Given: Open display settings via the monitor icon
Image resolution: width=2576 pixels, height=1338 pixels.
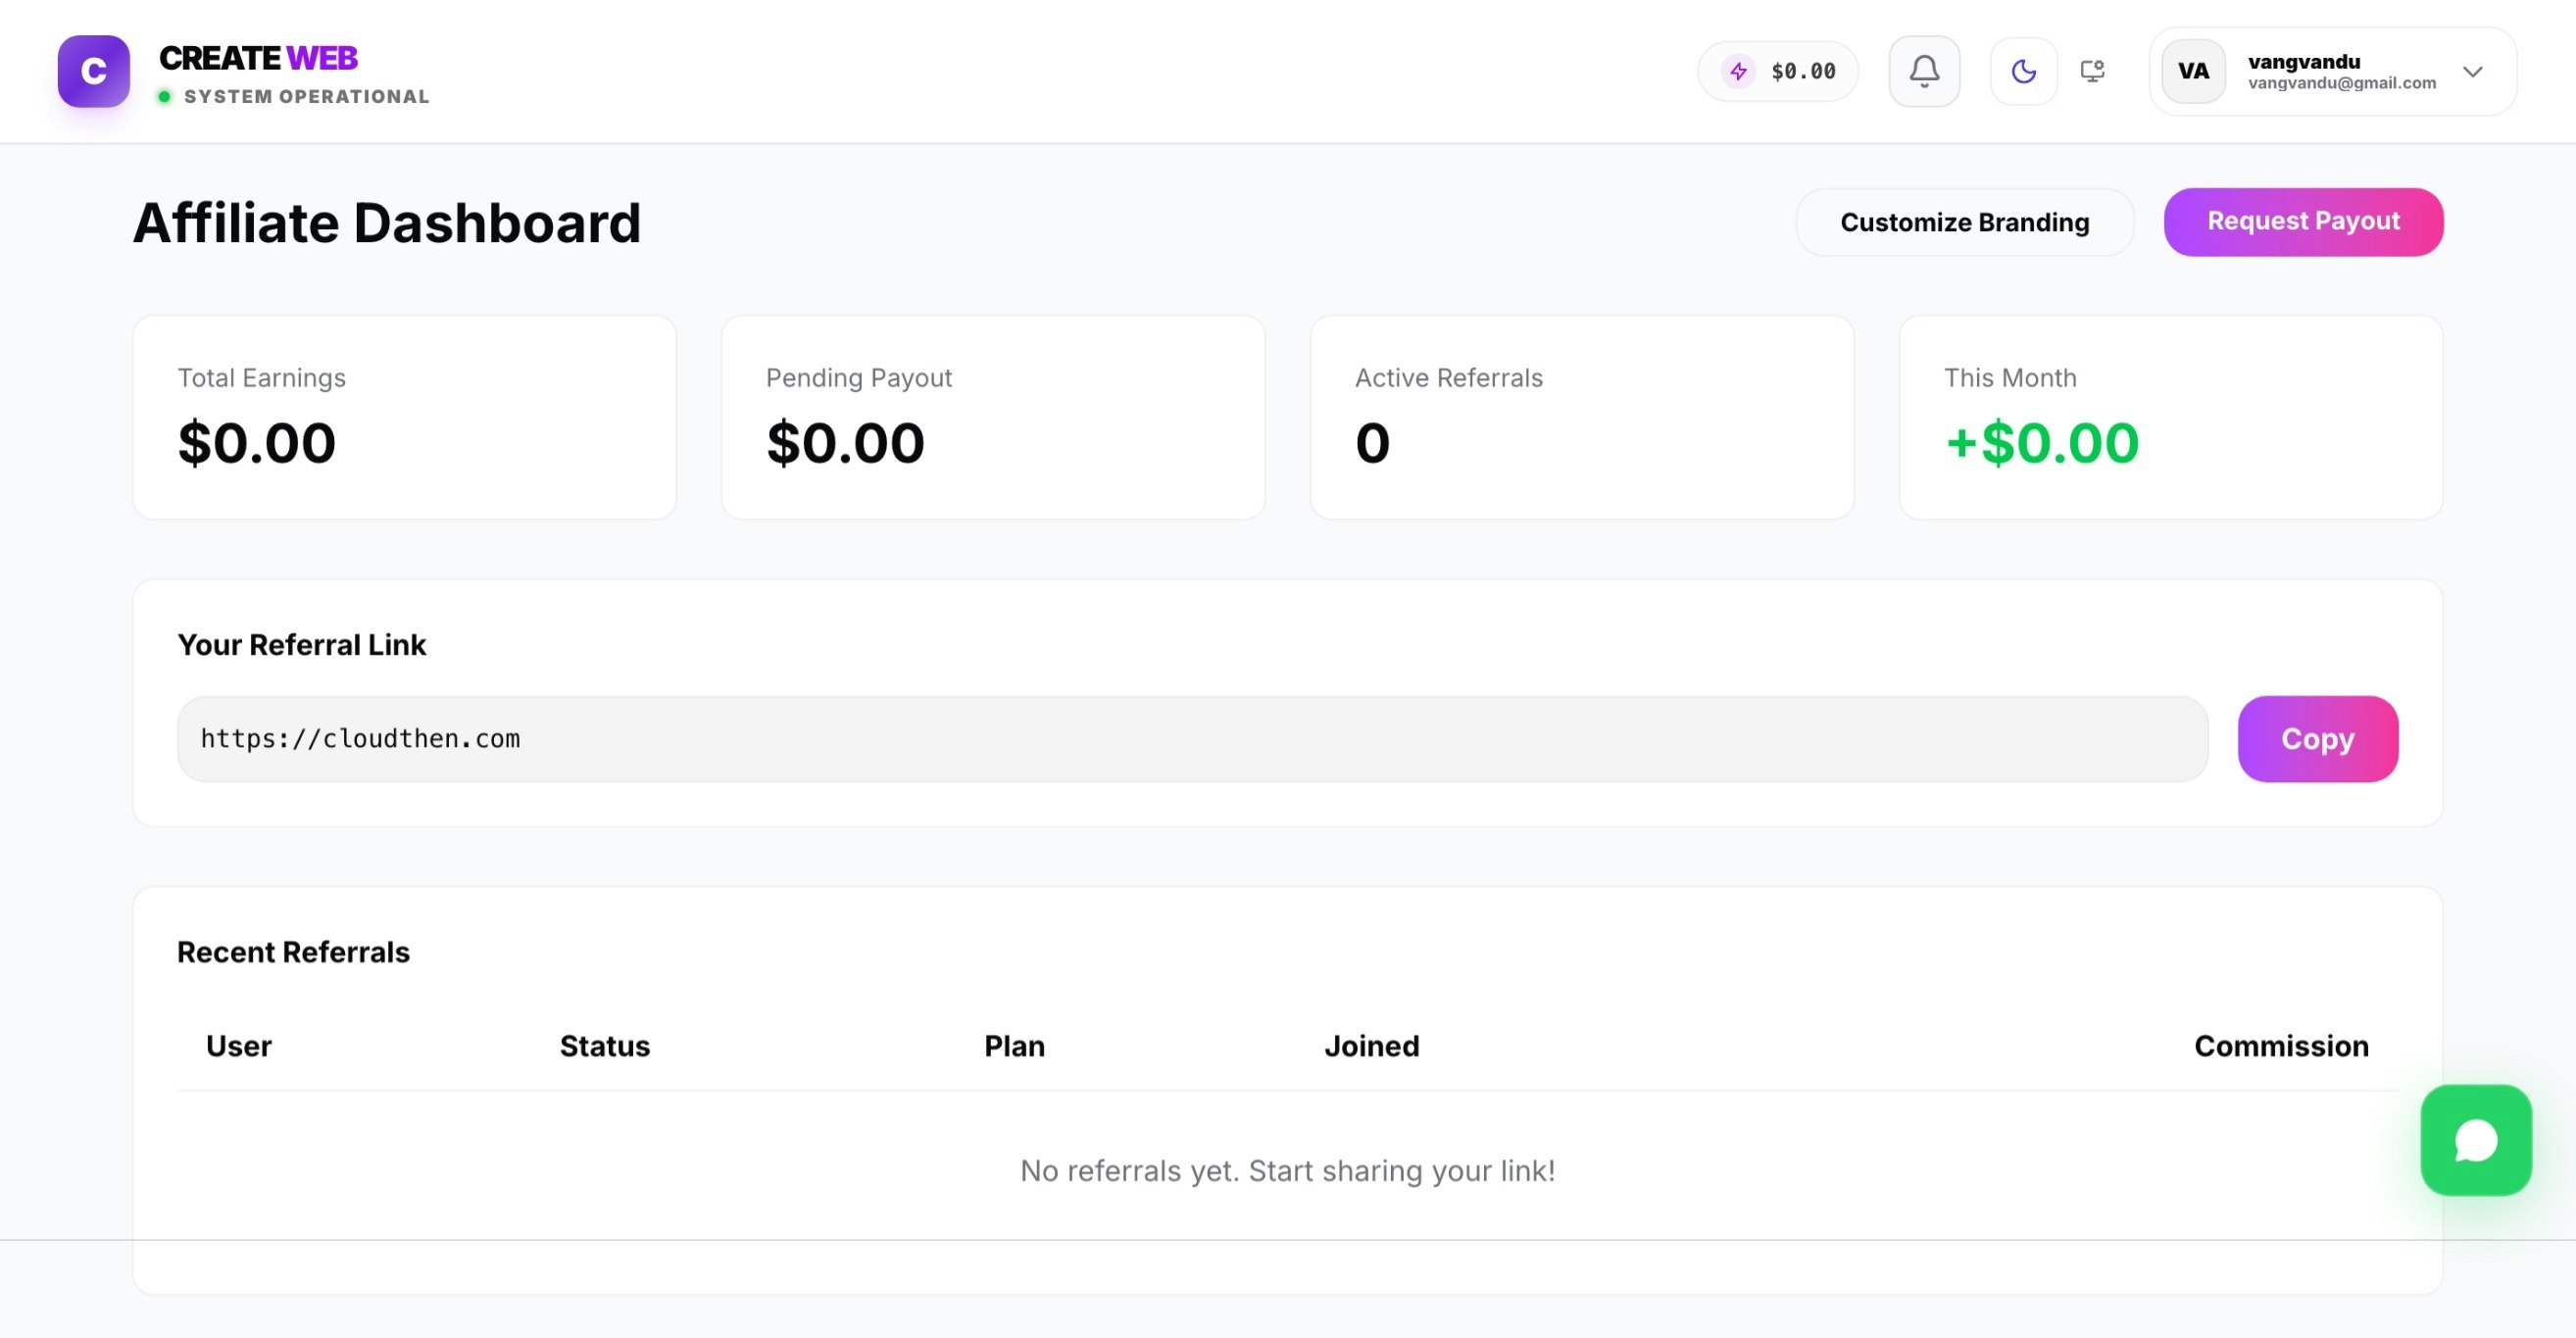Looking at the screenshot, I should click(2092, 71).
